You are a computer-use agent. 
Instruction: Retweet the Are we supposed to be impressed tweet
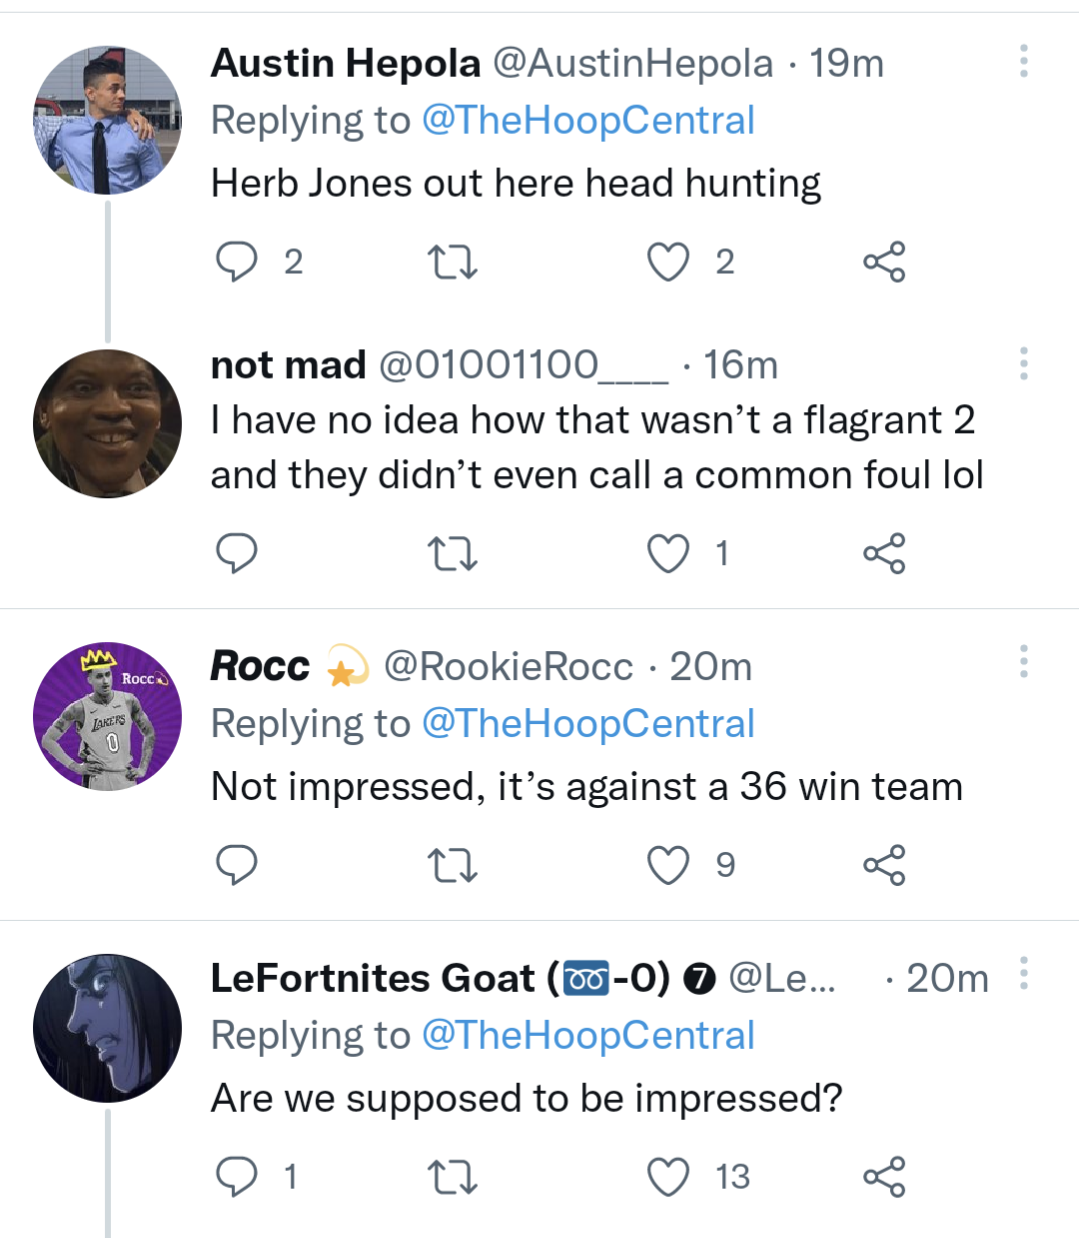tap(451, 1176)
